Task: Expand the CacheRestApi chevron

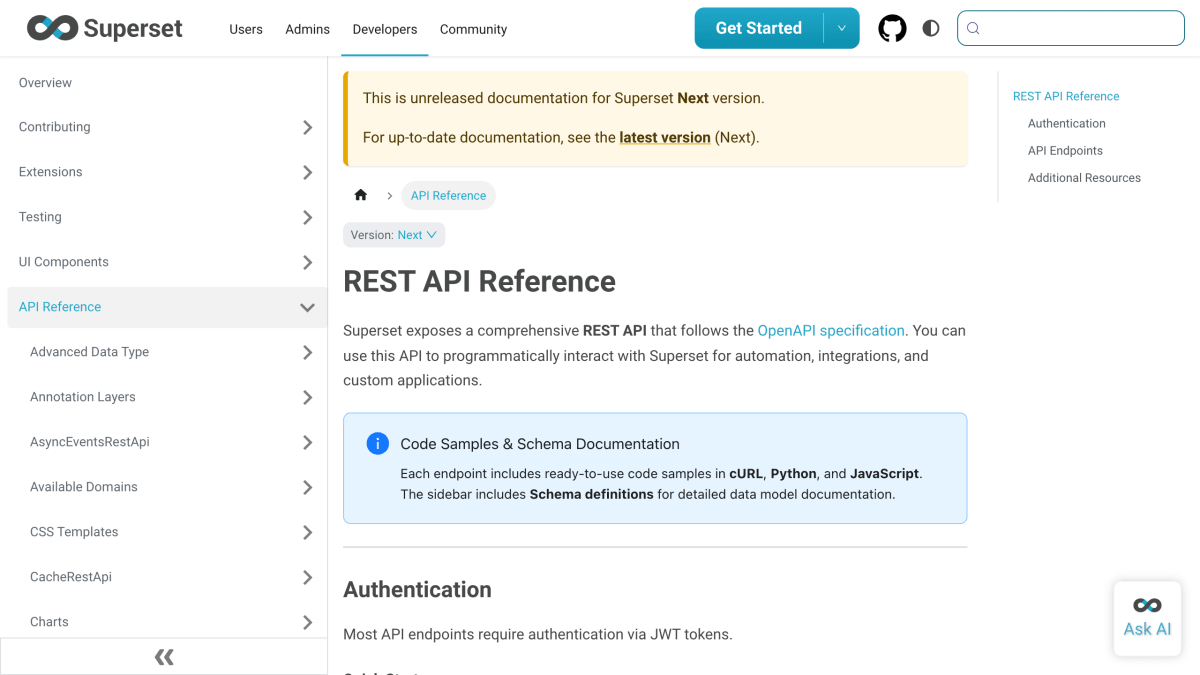Action: tap(307, 577)
